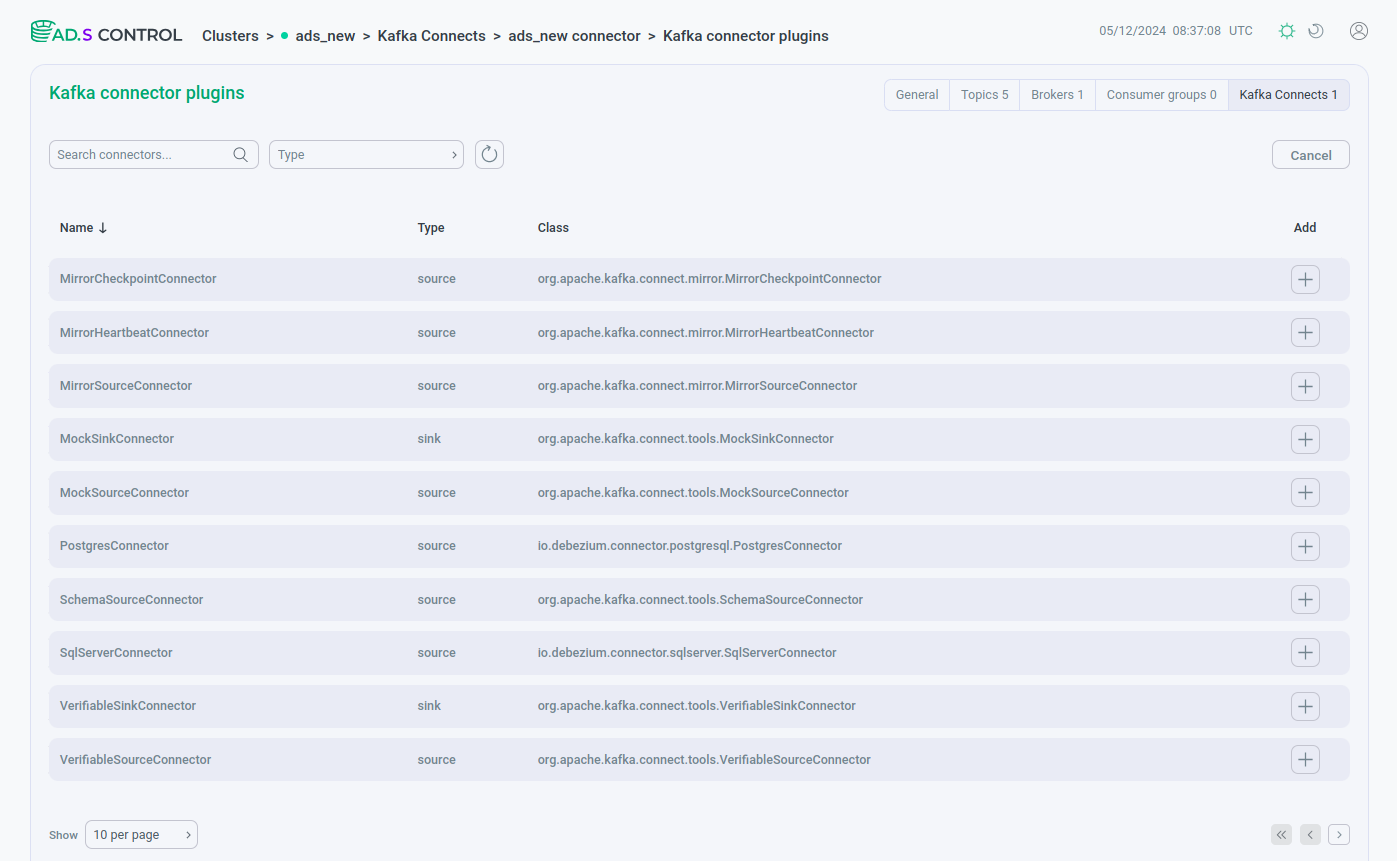Select the MirrorCheckpointConnector name
1397x861 pixels.
pos(138,279)
